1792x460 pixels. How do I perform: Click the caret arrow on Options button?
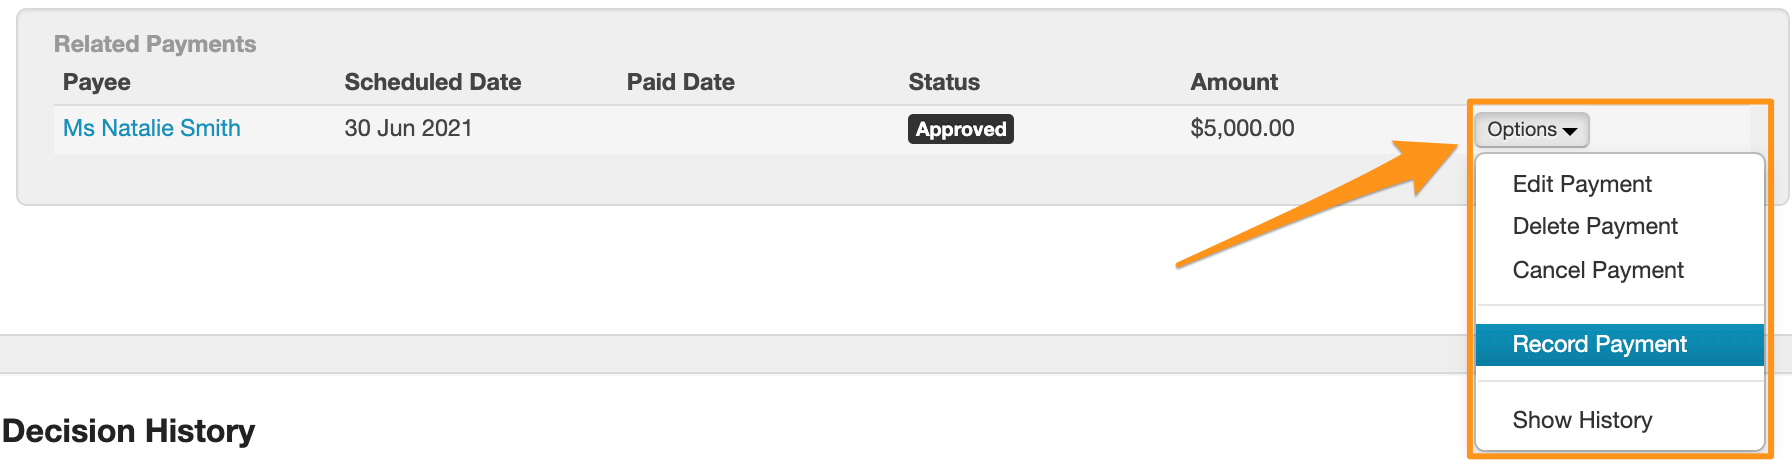click(1570, 131)
